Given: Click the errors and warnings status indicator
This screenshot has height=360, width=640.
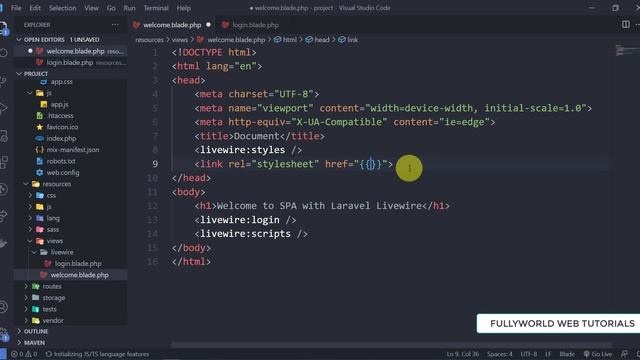Looking at the screenshot, I should click(x=24, y=354).
